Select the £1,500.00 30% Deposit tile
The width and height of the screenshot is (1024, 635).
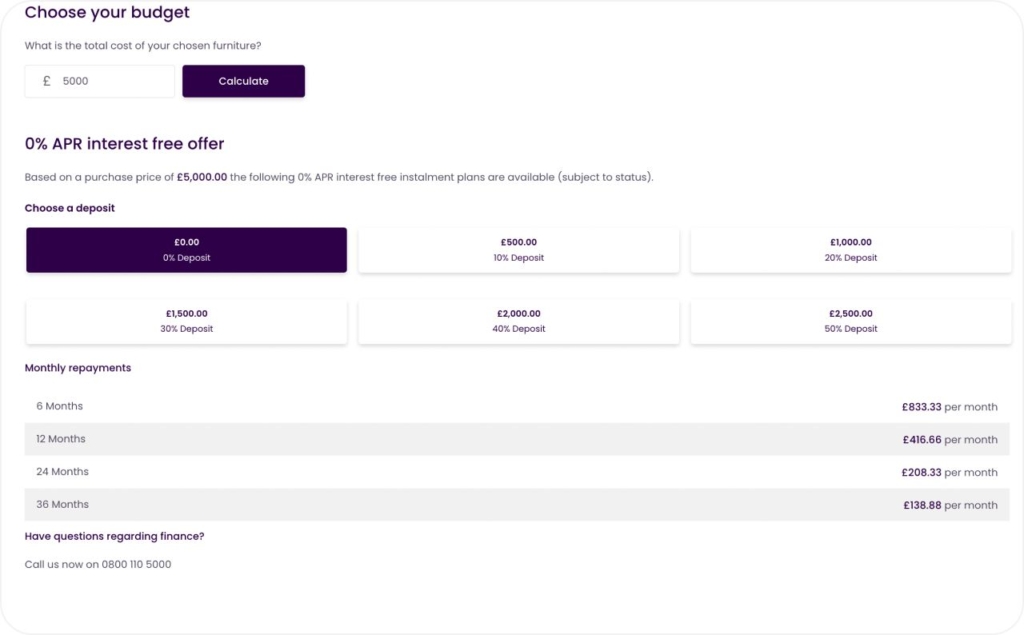[x=187, y=321]
